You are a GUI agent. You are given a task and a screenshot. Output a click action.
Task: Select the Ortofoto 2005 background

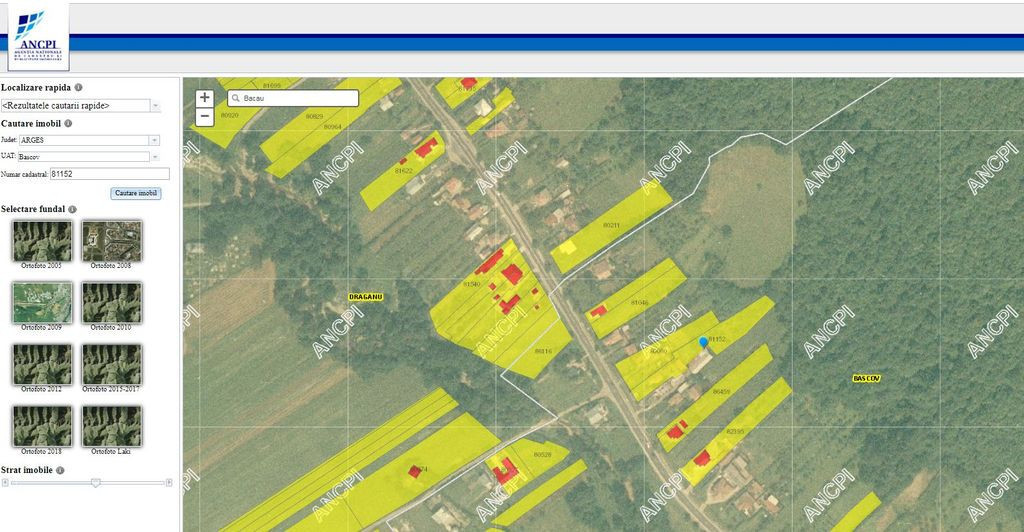click(x=41, y=241)
